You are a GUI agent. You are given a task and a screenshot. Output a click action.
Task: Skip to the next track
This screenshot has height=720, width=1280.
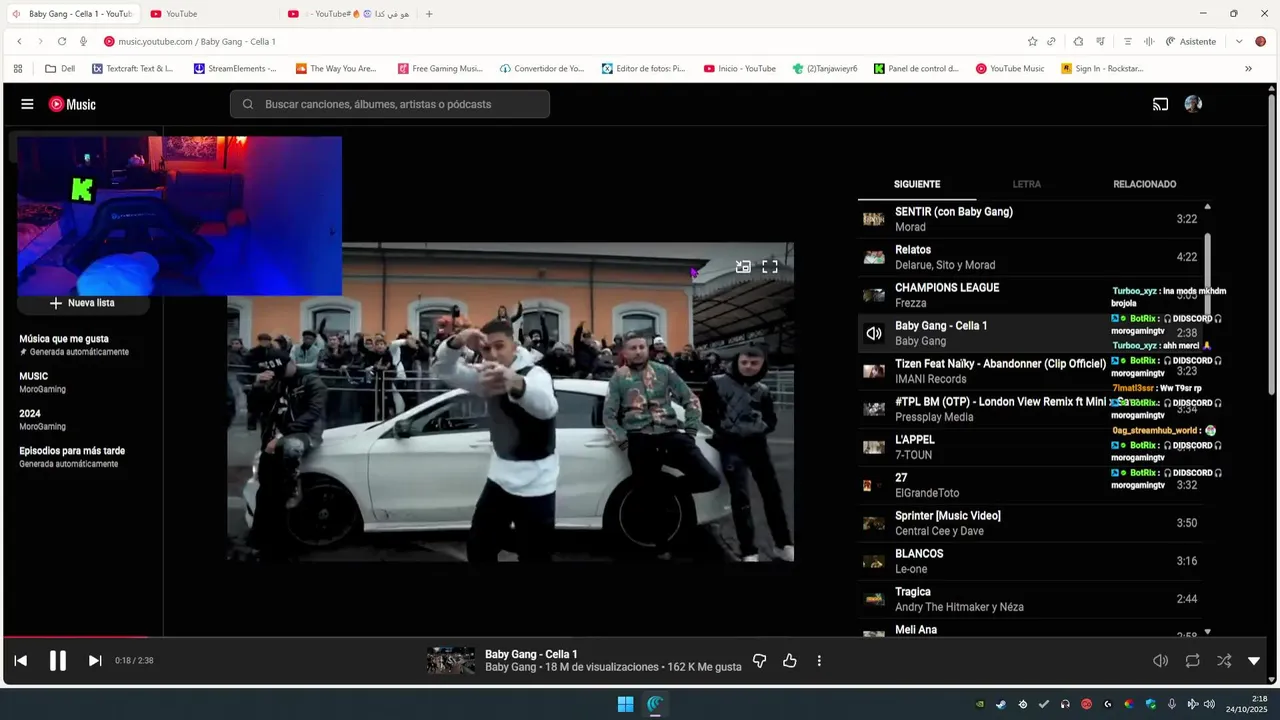(x=95, y=660)
